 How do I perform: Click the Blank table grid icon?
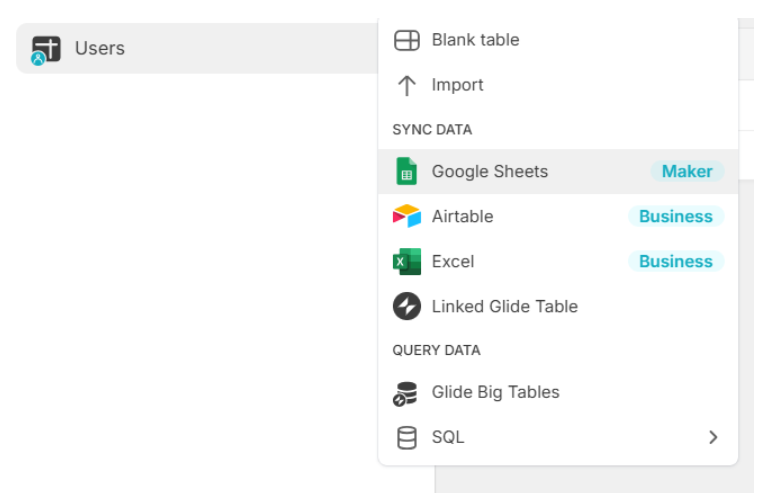(407, 40)
